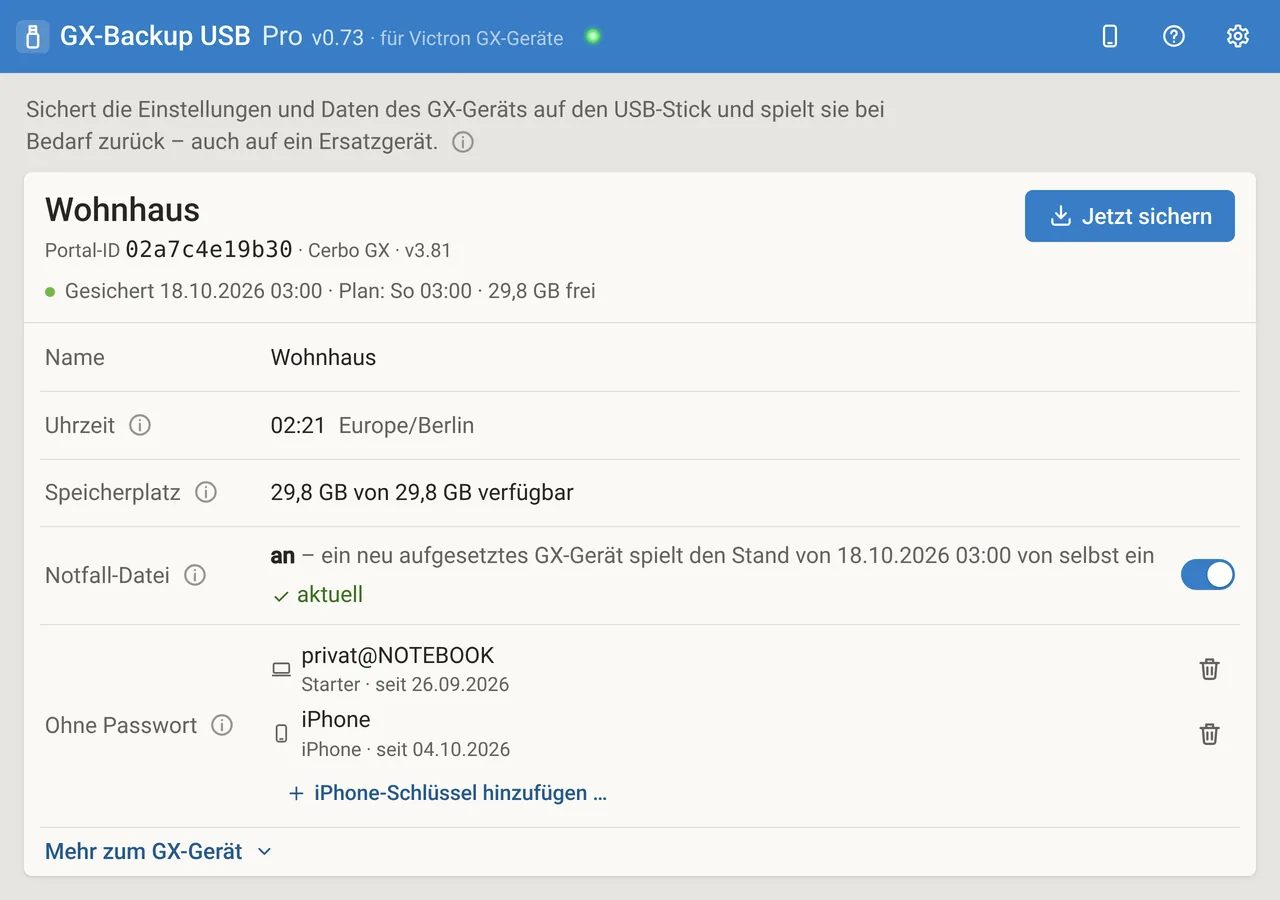Show info for Uhrzeit
This screenshot has height=900, width=1280.
pyautogui.click(x=140, y=425)
